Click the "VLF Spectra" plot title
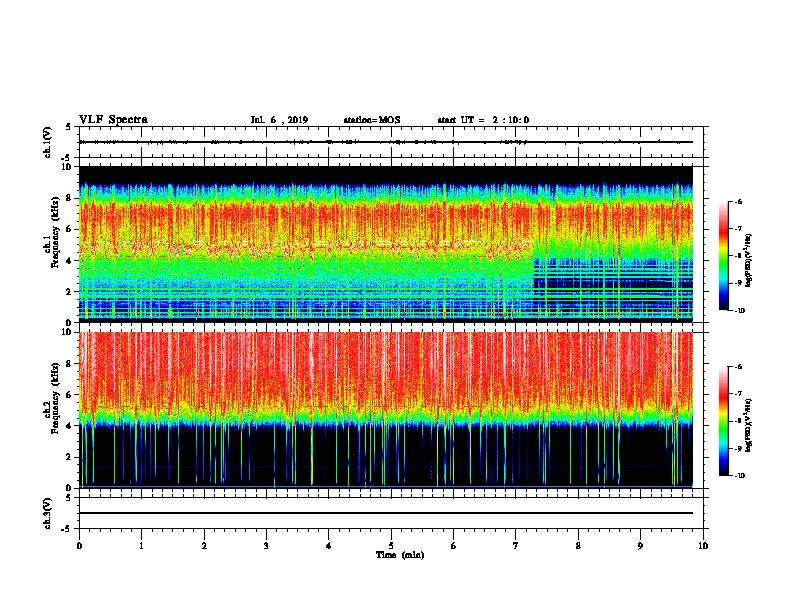The height and width of the screenshot is (612, 792). (113, 120)
